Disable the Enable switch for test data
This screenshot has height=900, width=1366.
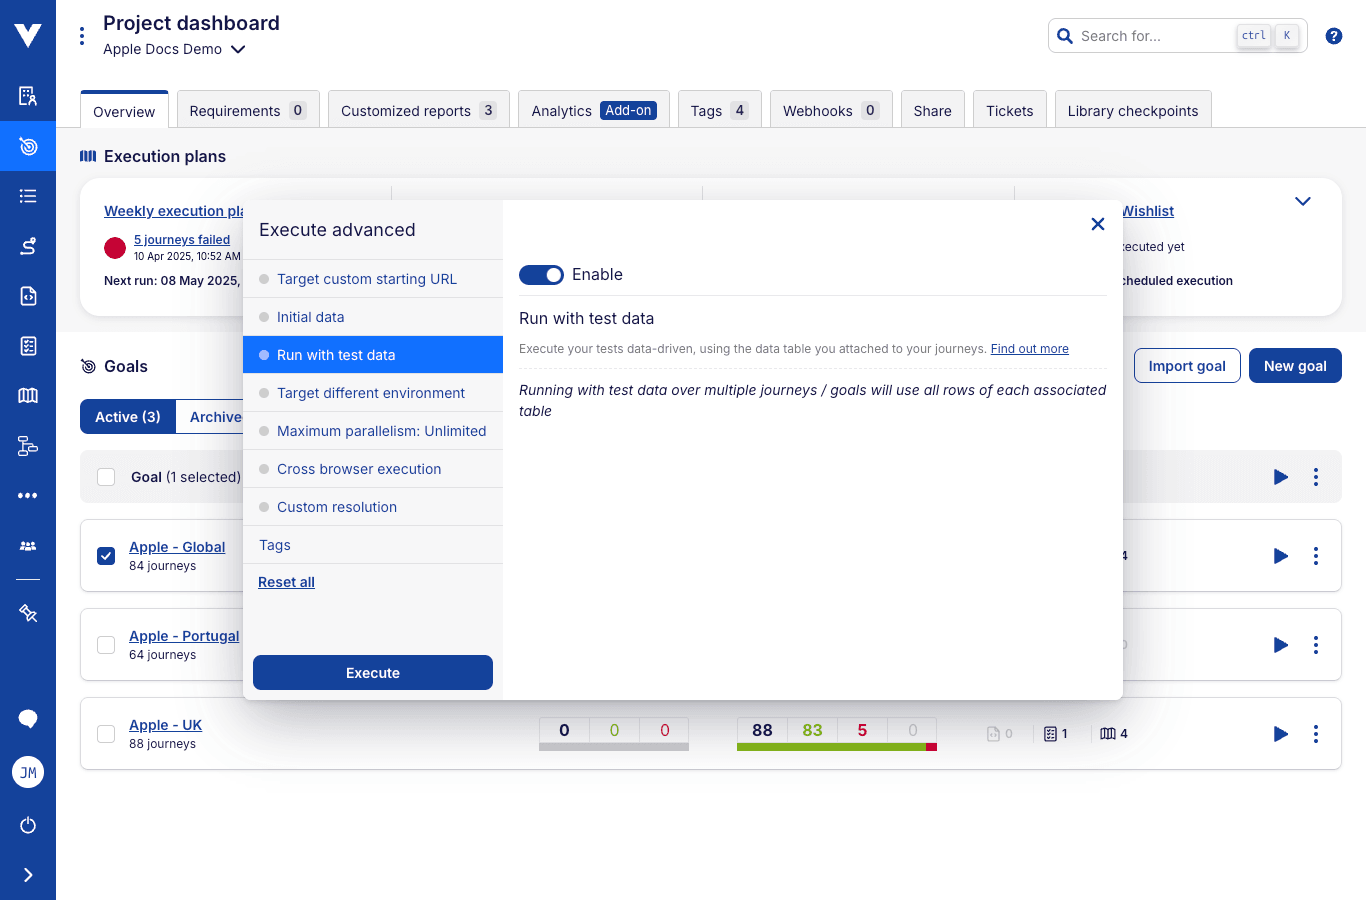click(541, 274)
